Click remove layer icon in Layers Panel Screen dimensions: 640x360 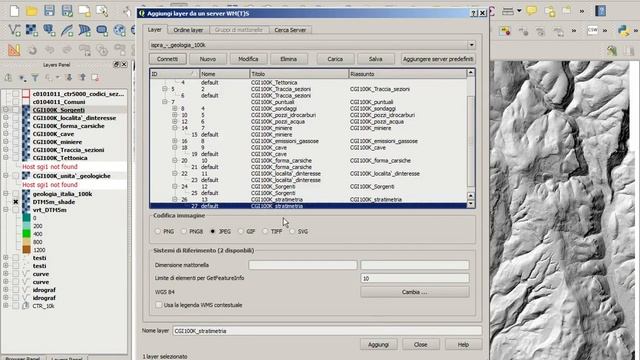[96, 78]
